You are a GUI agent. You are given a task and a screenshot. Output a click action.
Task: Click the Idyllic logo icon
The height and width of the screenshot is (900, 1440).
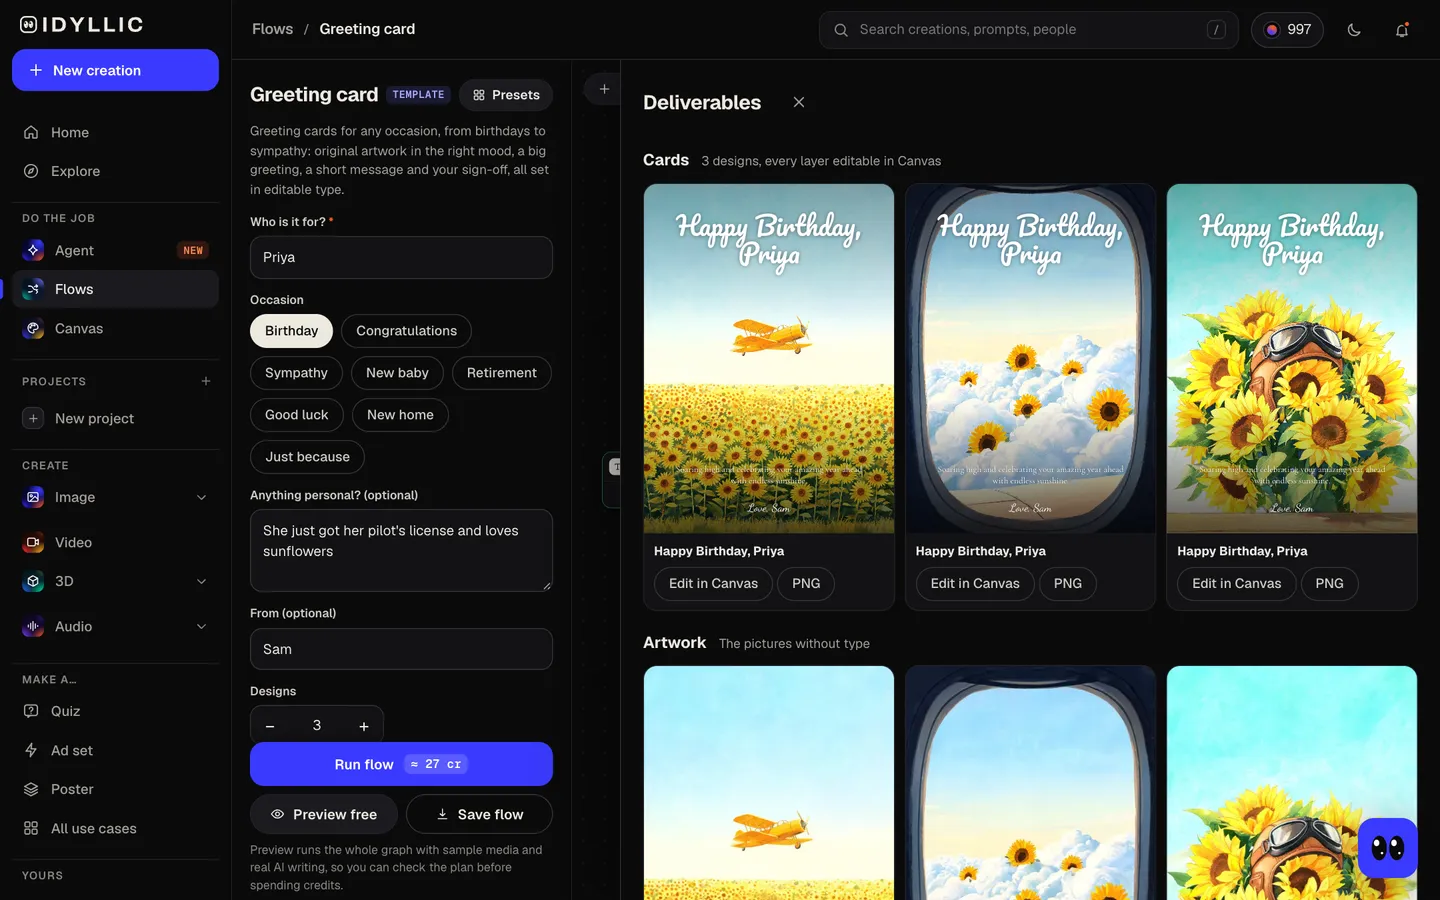click(29, 25)
